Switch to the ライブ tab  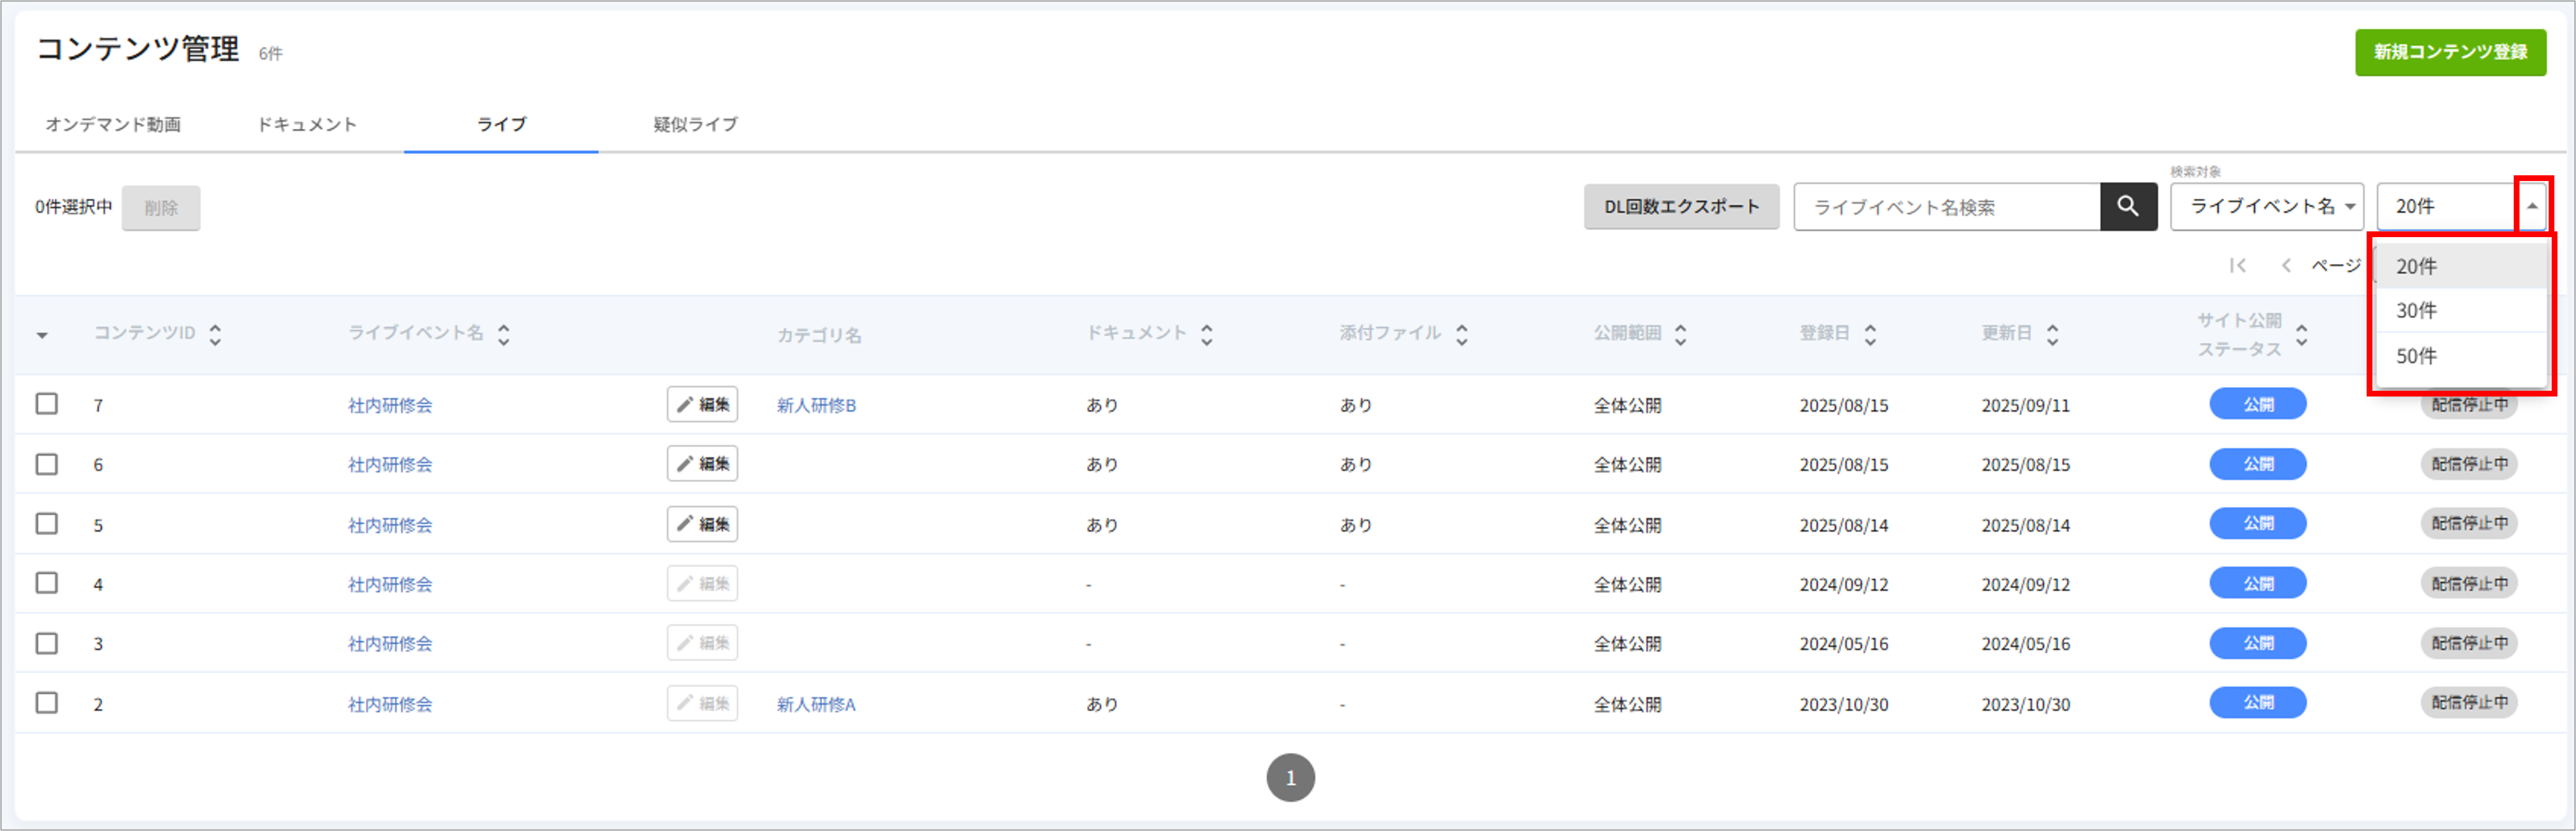pyautogui.click(x=501, y=124)
